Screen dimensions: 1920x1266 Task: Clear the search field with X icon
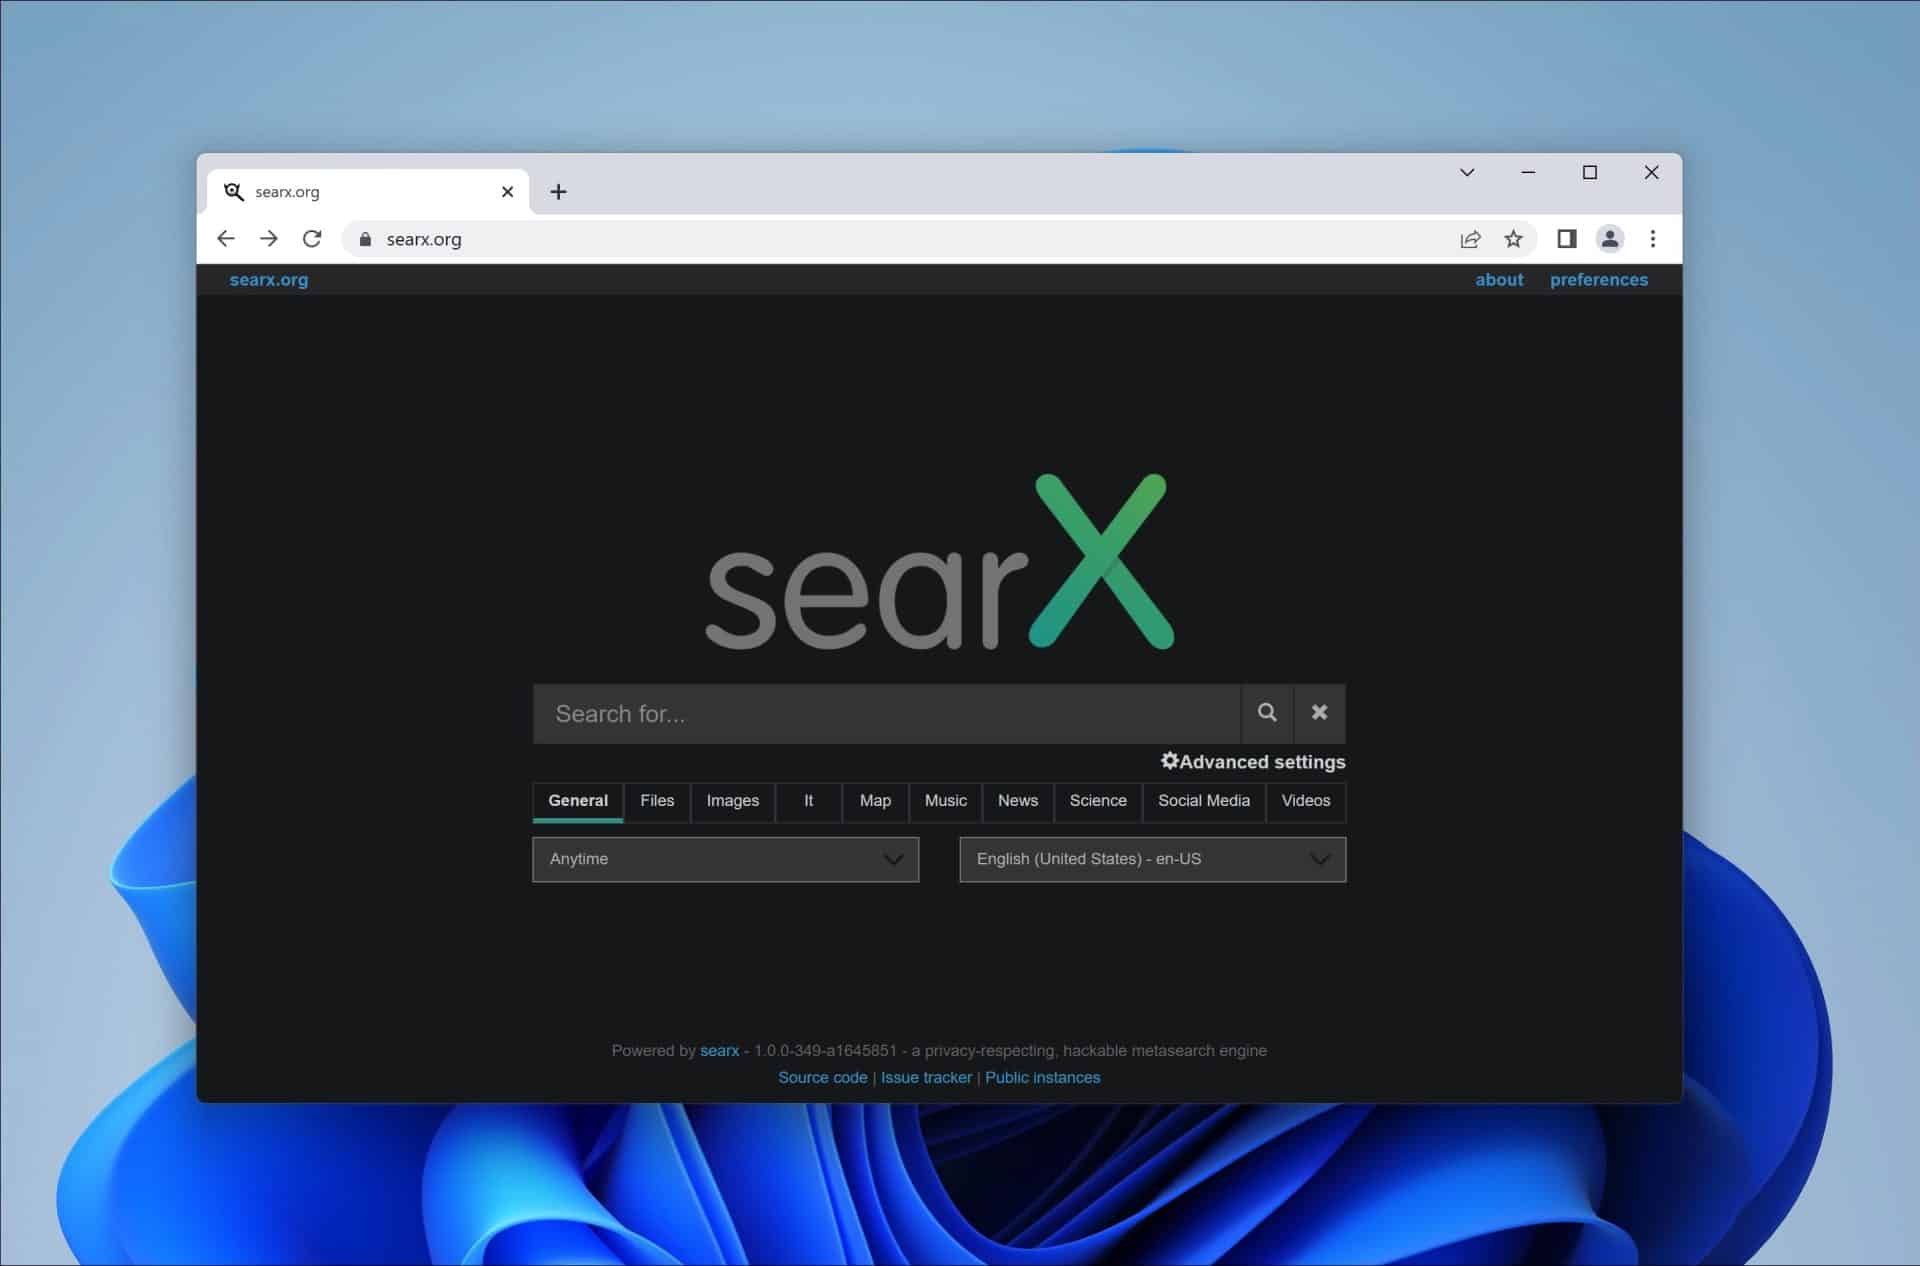[1320, 713]
